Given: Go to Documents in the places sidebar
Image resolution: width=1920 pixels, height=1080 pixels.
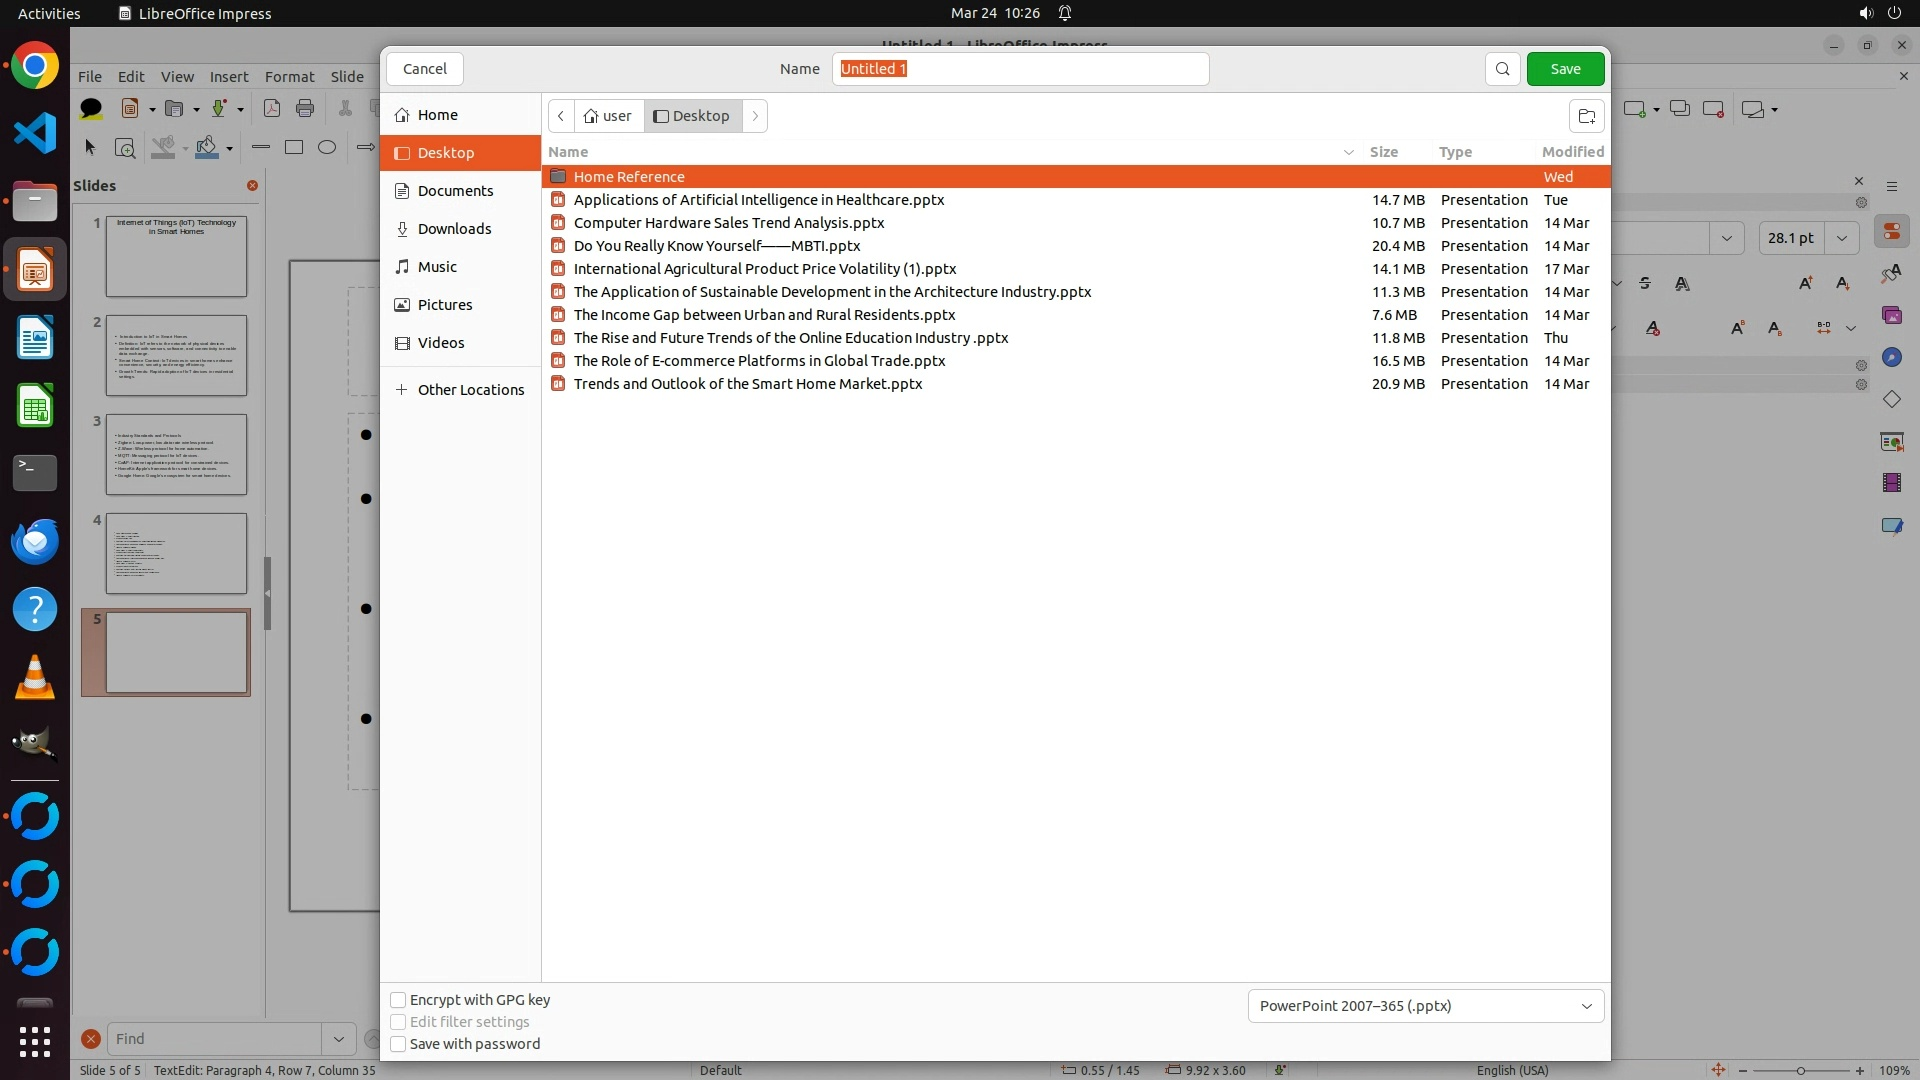Looking at the screenshot, I should pos(455,191).
